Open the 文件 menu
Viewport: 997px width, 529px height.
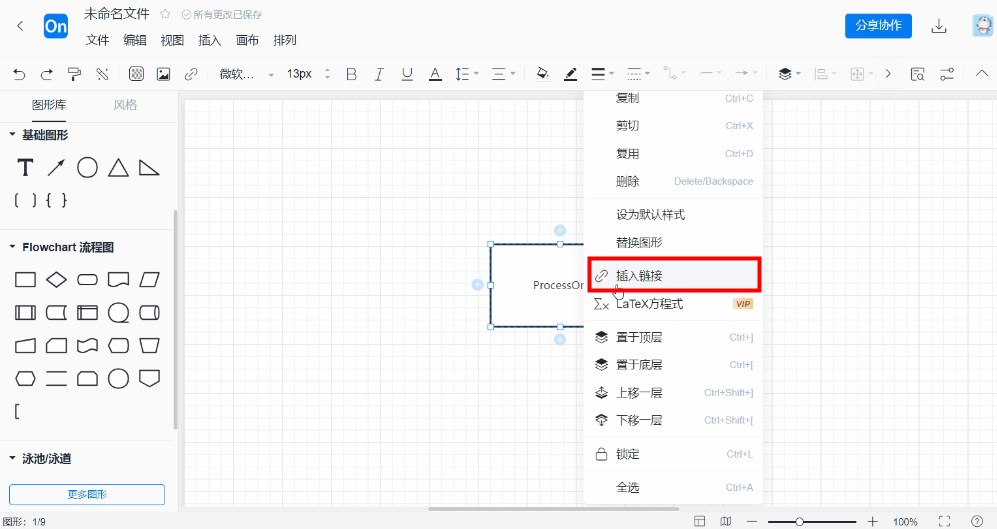(x=97, y=40)
